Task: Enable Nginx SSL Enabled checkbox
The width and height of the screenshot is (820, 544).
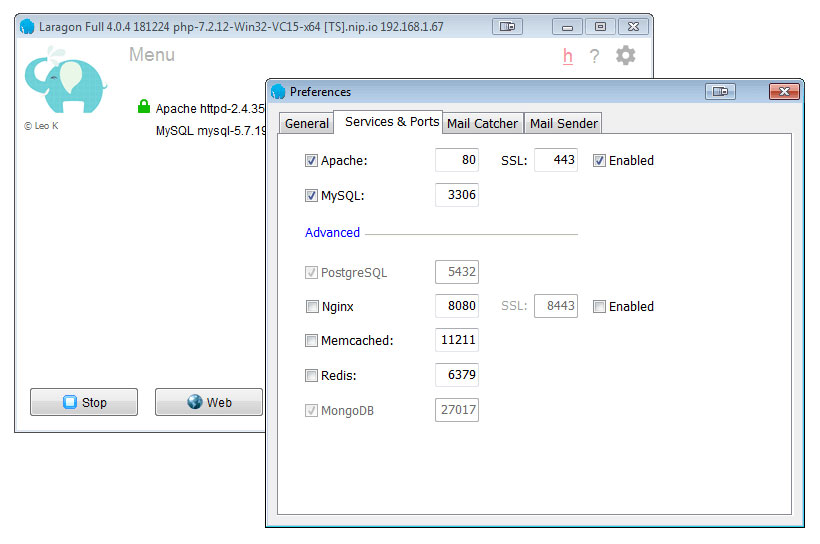Action: click(x=599, y=307)
